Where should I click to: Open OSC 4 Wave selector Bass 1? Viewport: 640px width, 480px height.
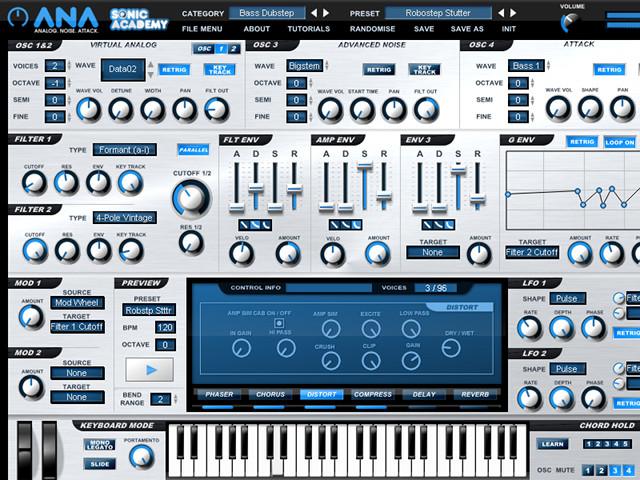[526, 66]
